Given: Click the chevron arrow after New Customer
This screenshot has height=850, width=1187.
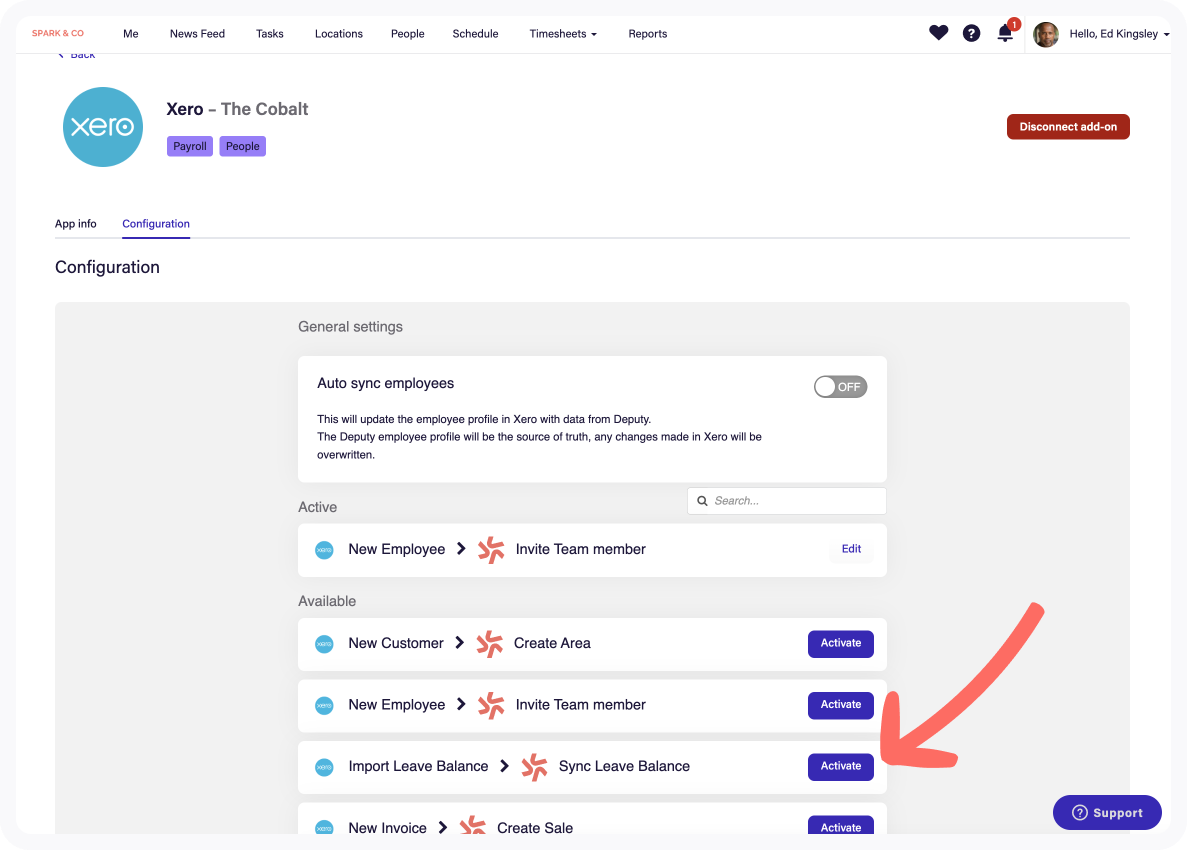Looking at the screenshot, I should [x=460, y=643].
